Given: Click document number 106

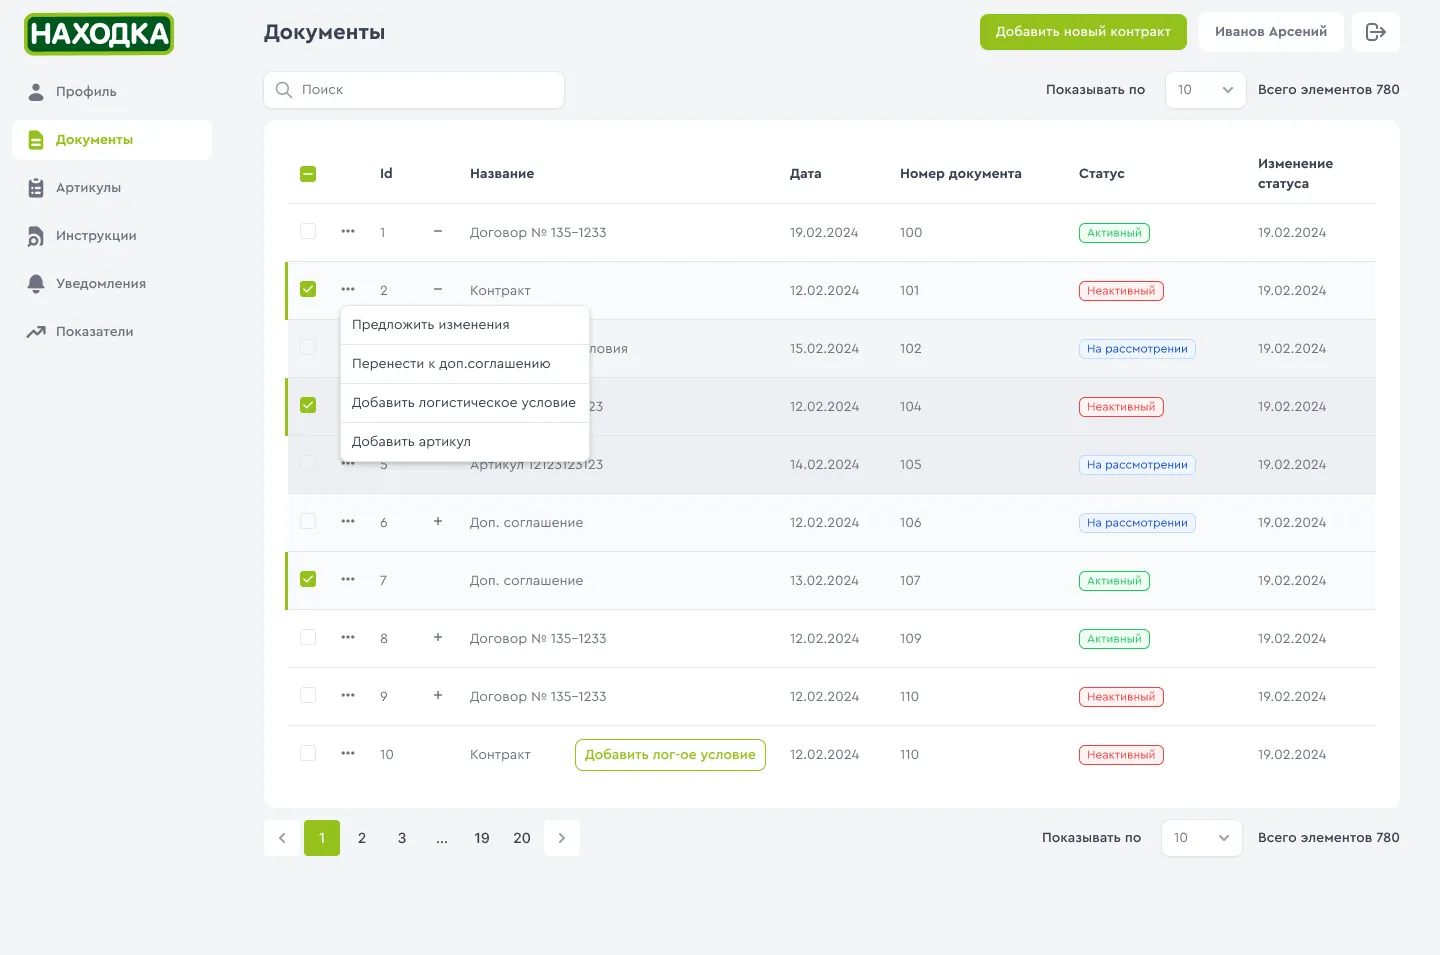Looking at the screenshot, I should [911, 523].
